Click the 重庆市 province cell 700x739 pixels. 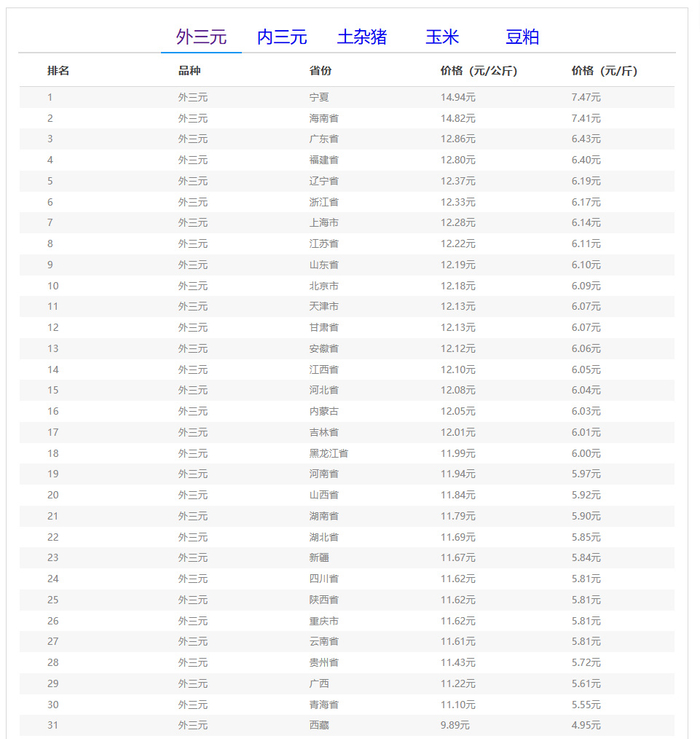point(324,621)
